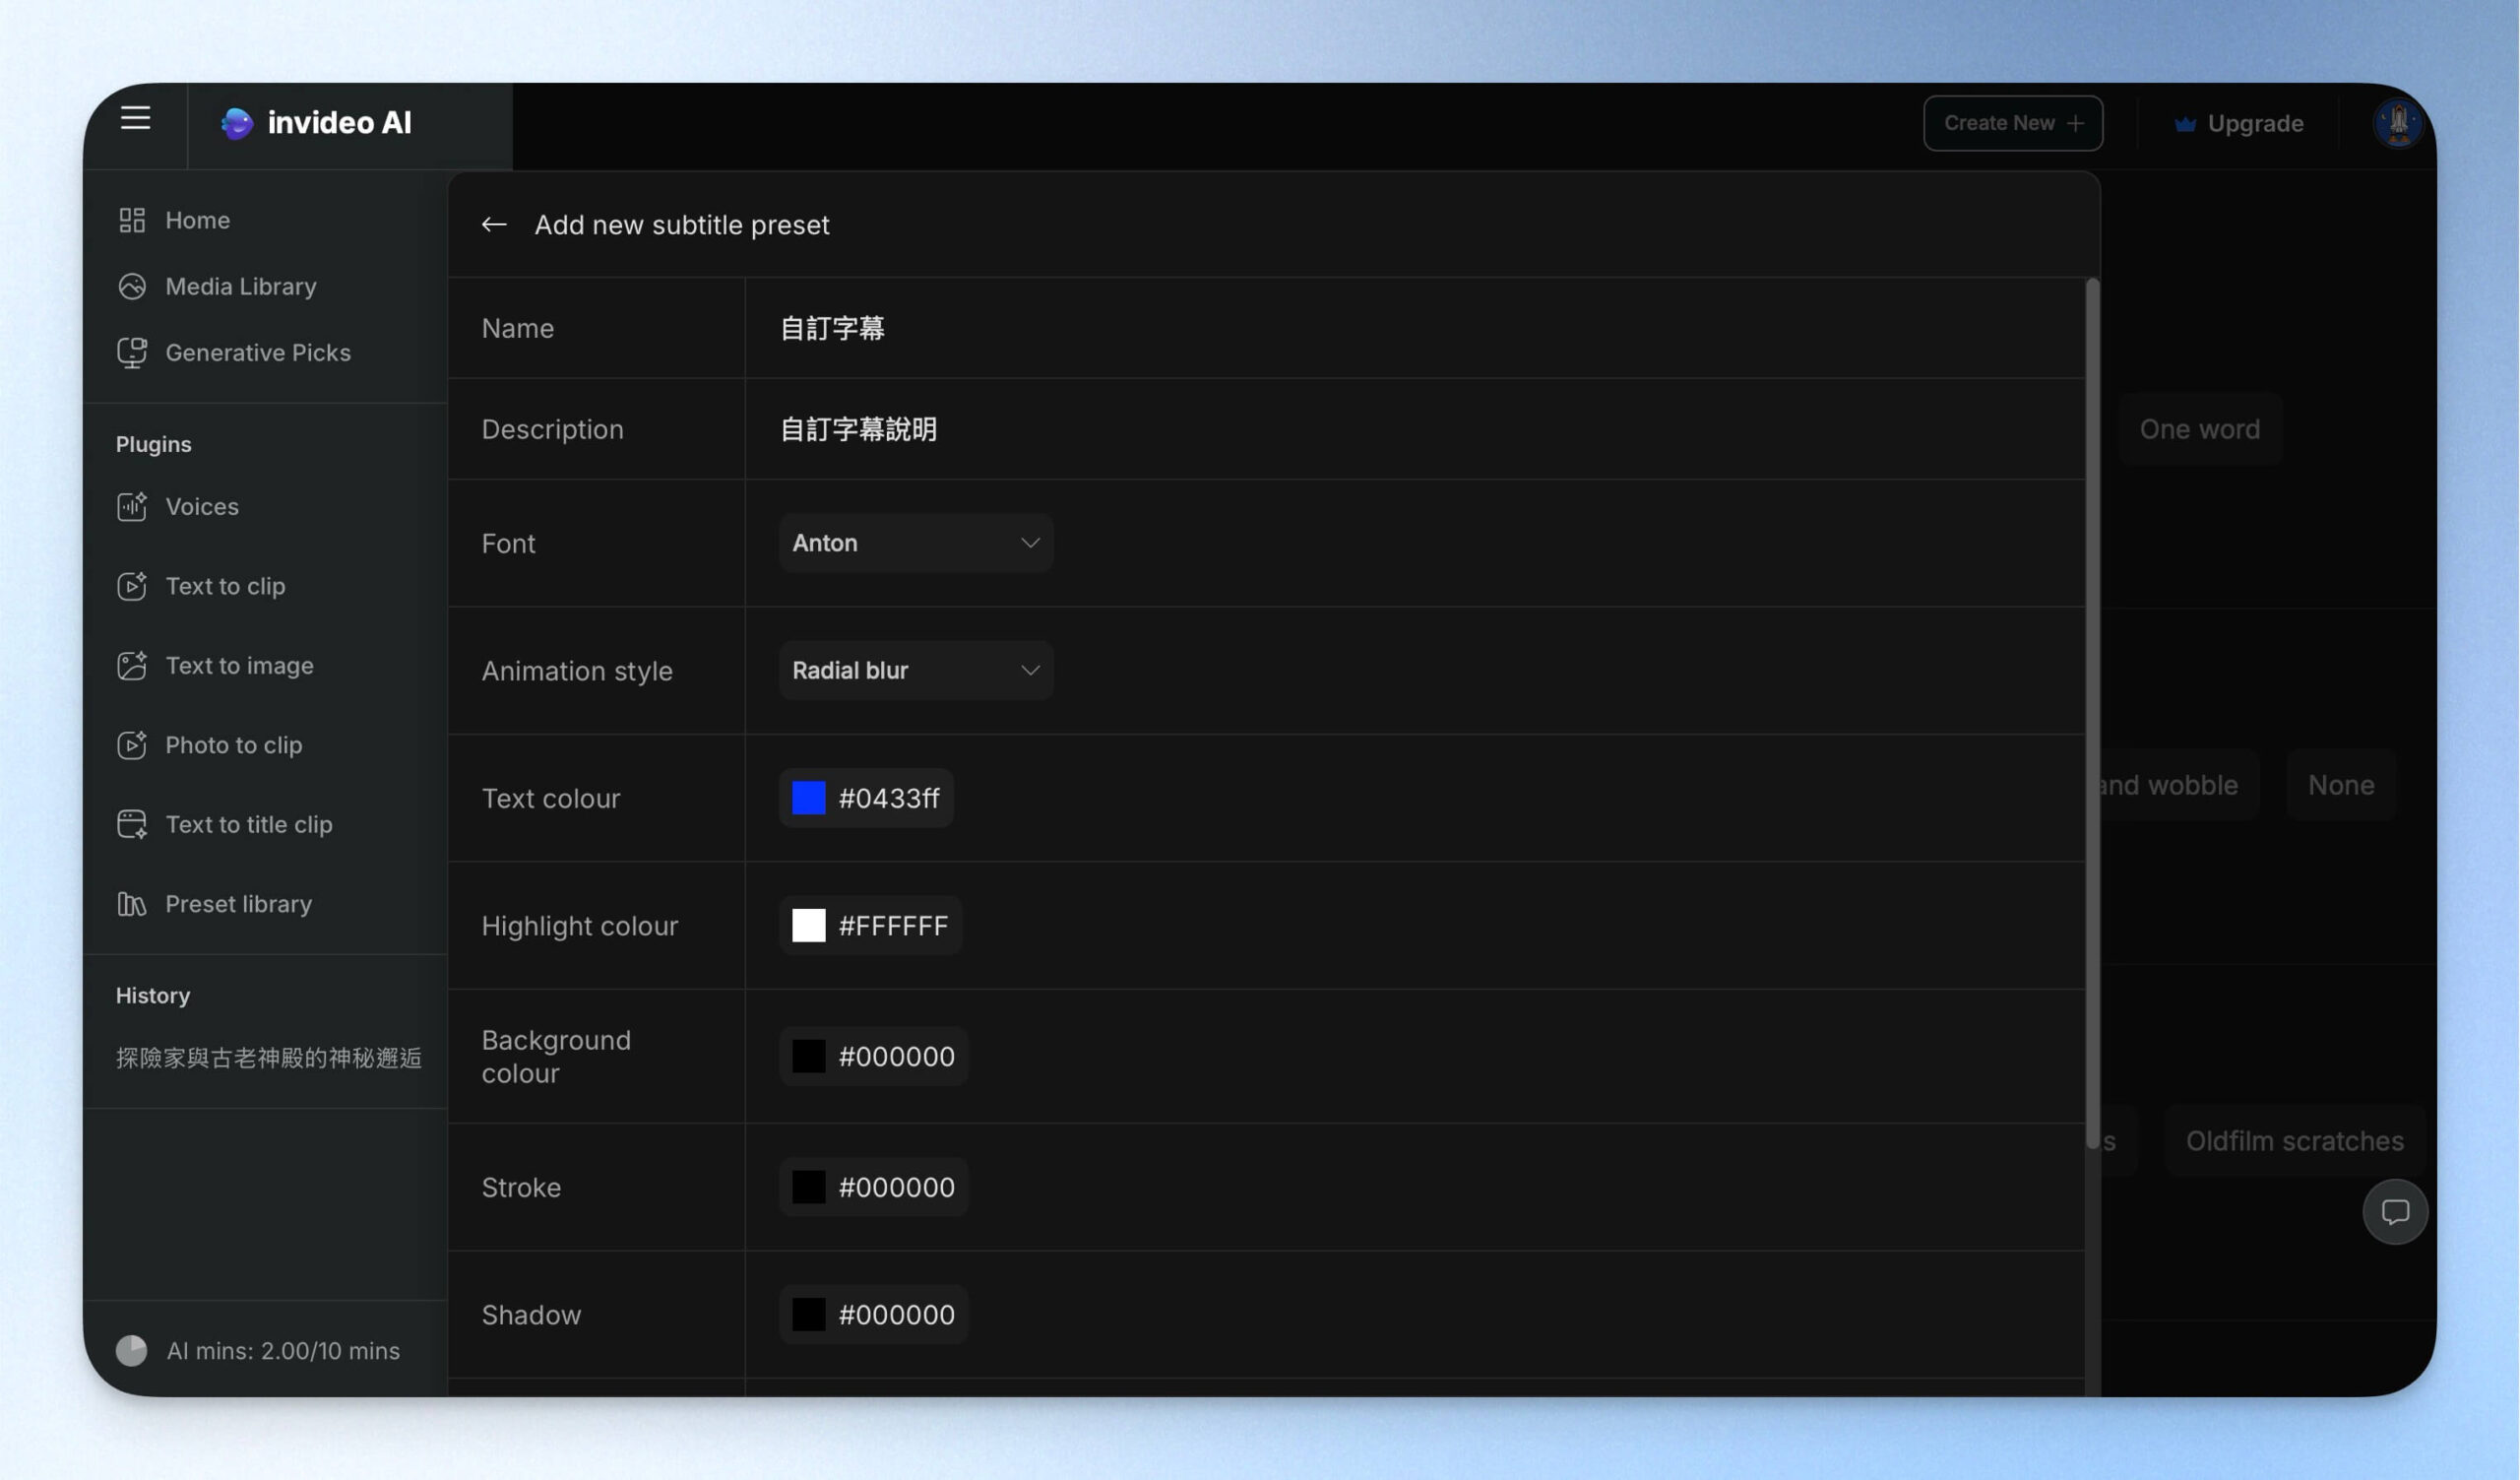The image size is (2520, 1480).
Task: Open the history item 探險家與古老神殿的神秘邂逅
Action: [268, 1058]
